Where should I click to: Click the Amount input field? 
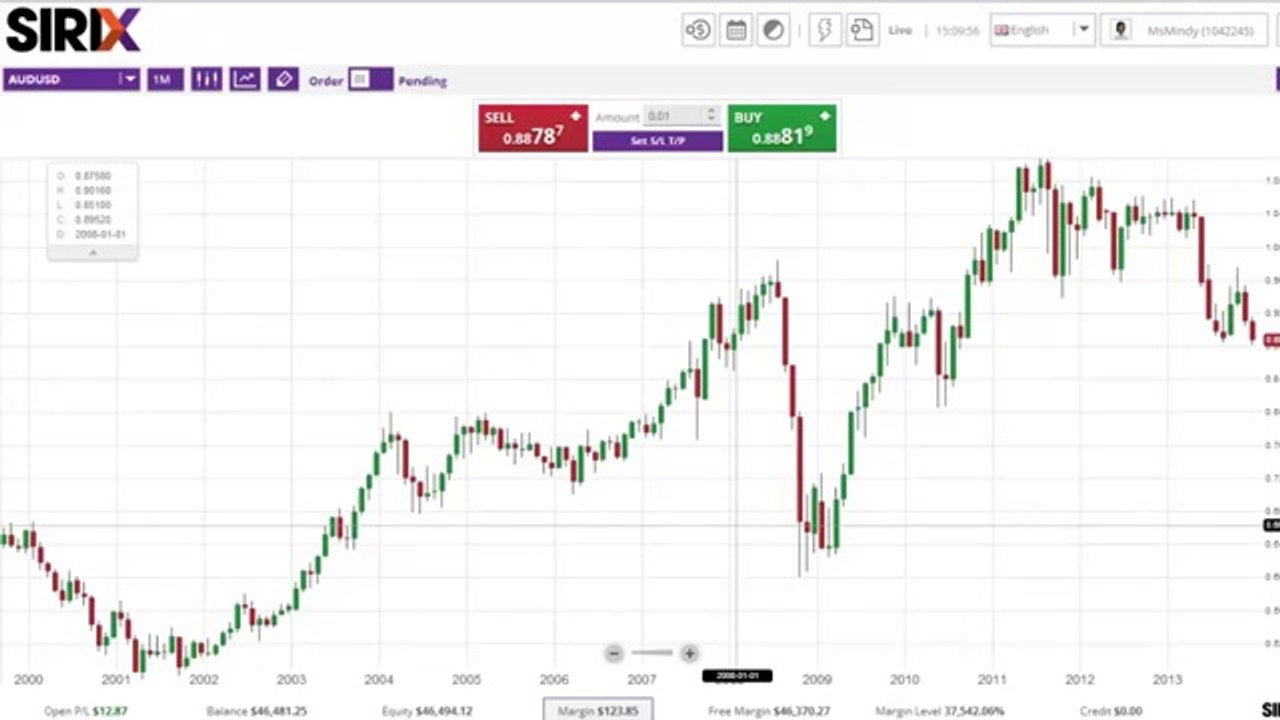click(x=674, y=116)
